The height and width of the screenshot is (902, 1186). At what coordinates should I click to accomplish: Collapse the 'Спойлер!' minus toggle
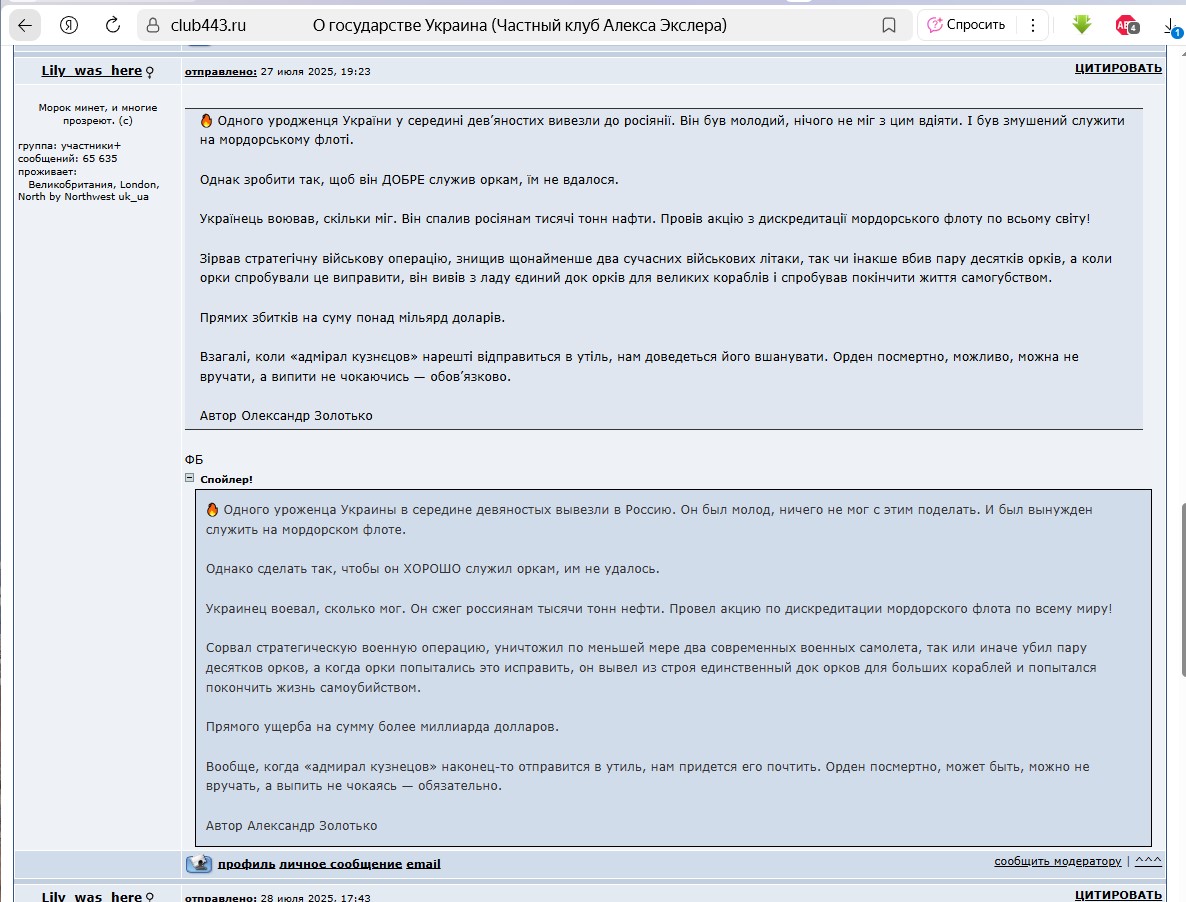(190, 478)
